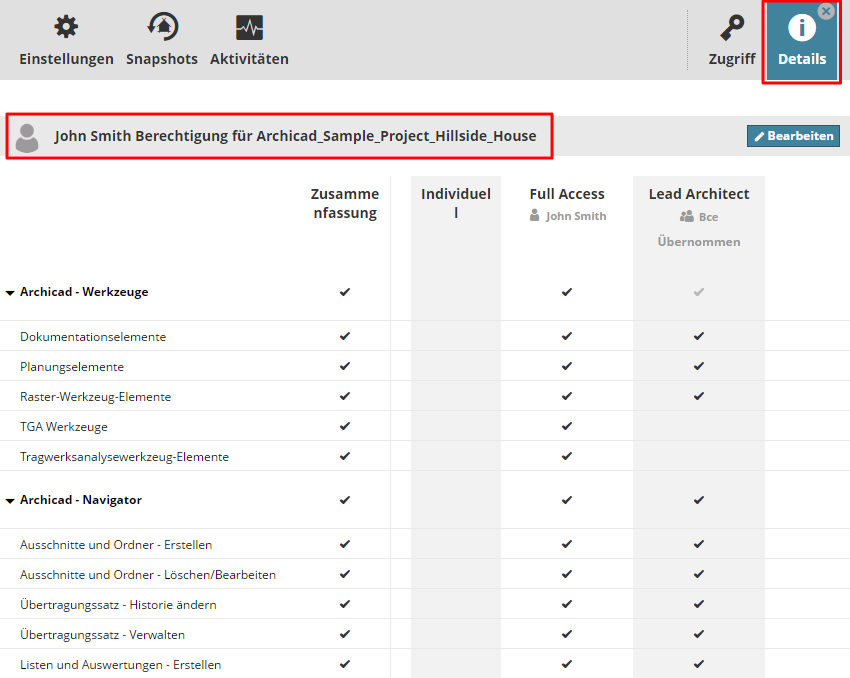Select the Details info tab
This screenshot has width=850, height=678.
coord(802,42)
